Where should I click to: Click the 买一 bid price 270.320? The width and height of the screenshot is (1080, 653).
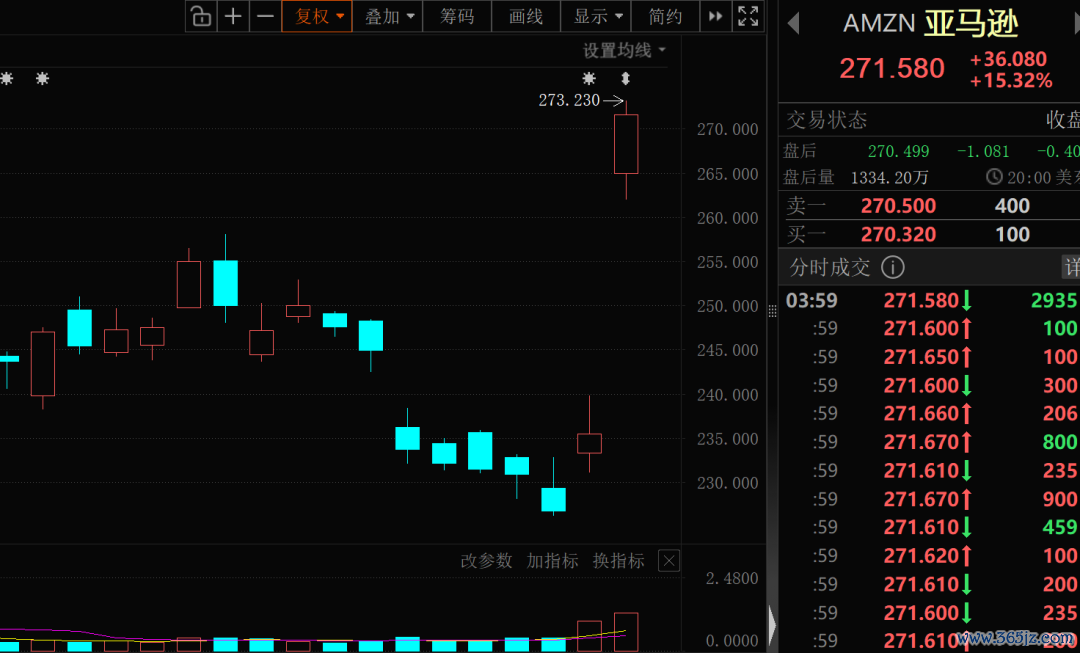(898, 235)
